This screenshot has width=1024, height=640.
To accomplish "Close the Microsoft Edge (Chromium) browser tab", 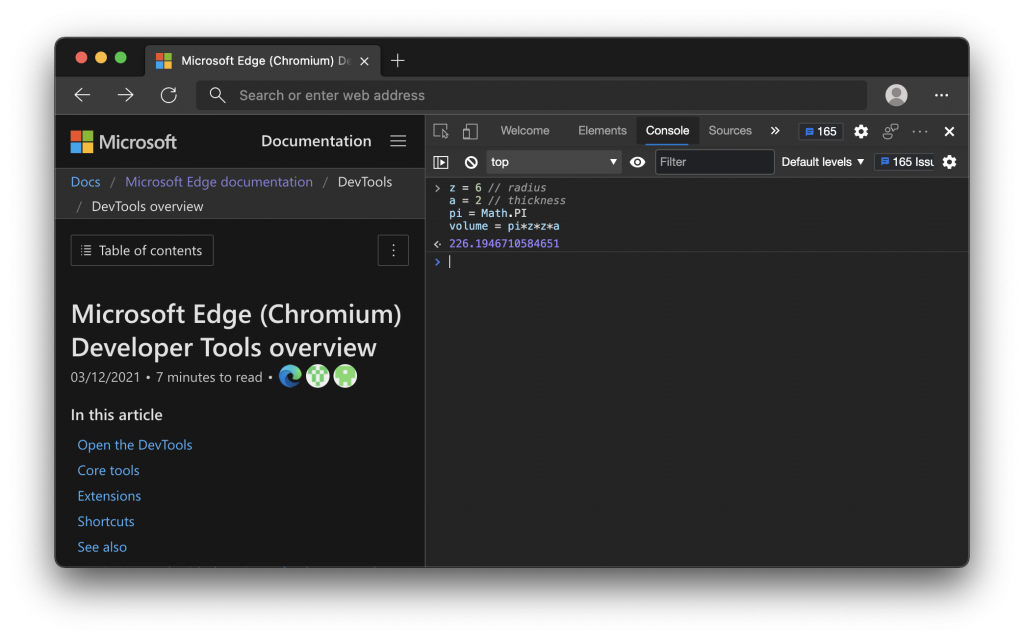I will (x=364, y=61).
